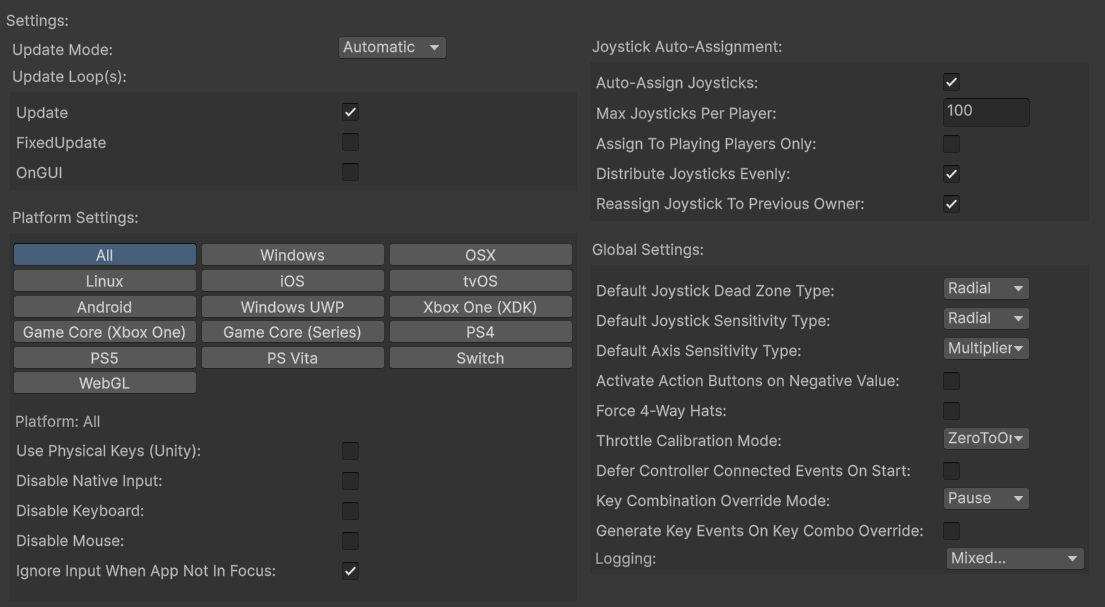The width and height of the screenshot is (1105, 607).
Task: Click the Xbox One (XDK) platform button
Action: [x=480, y=307]
